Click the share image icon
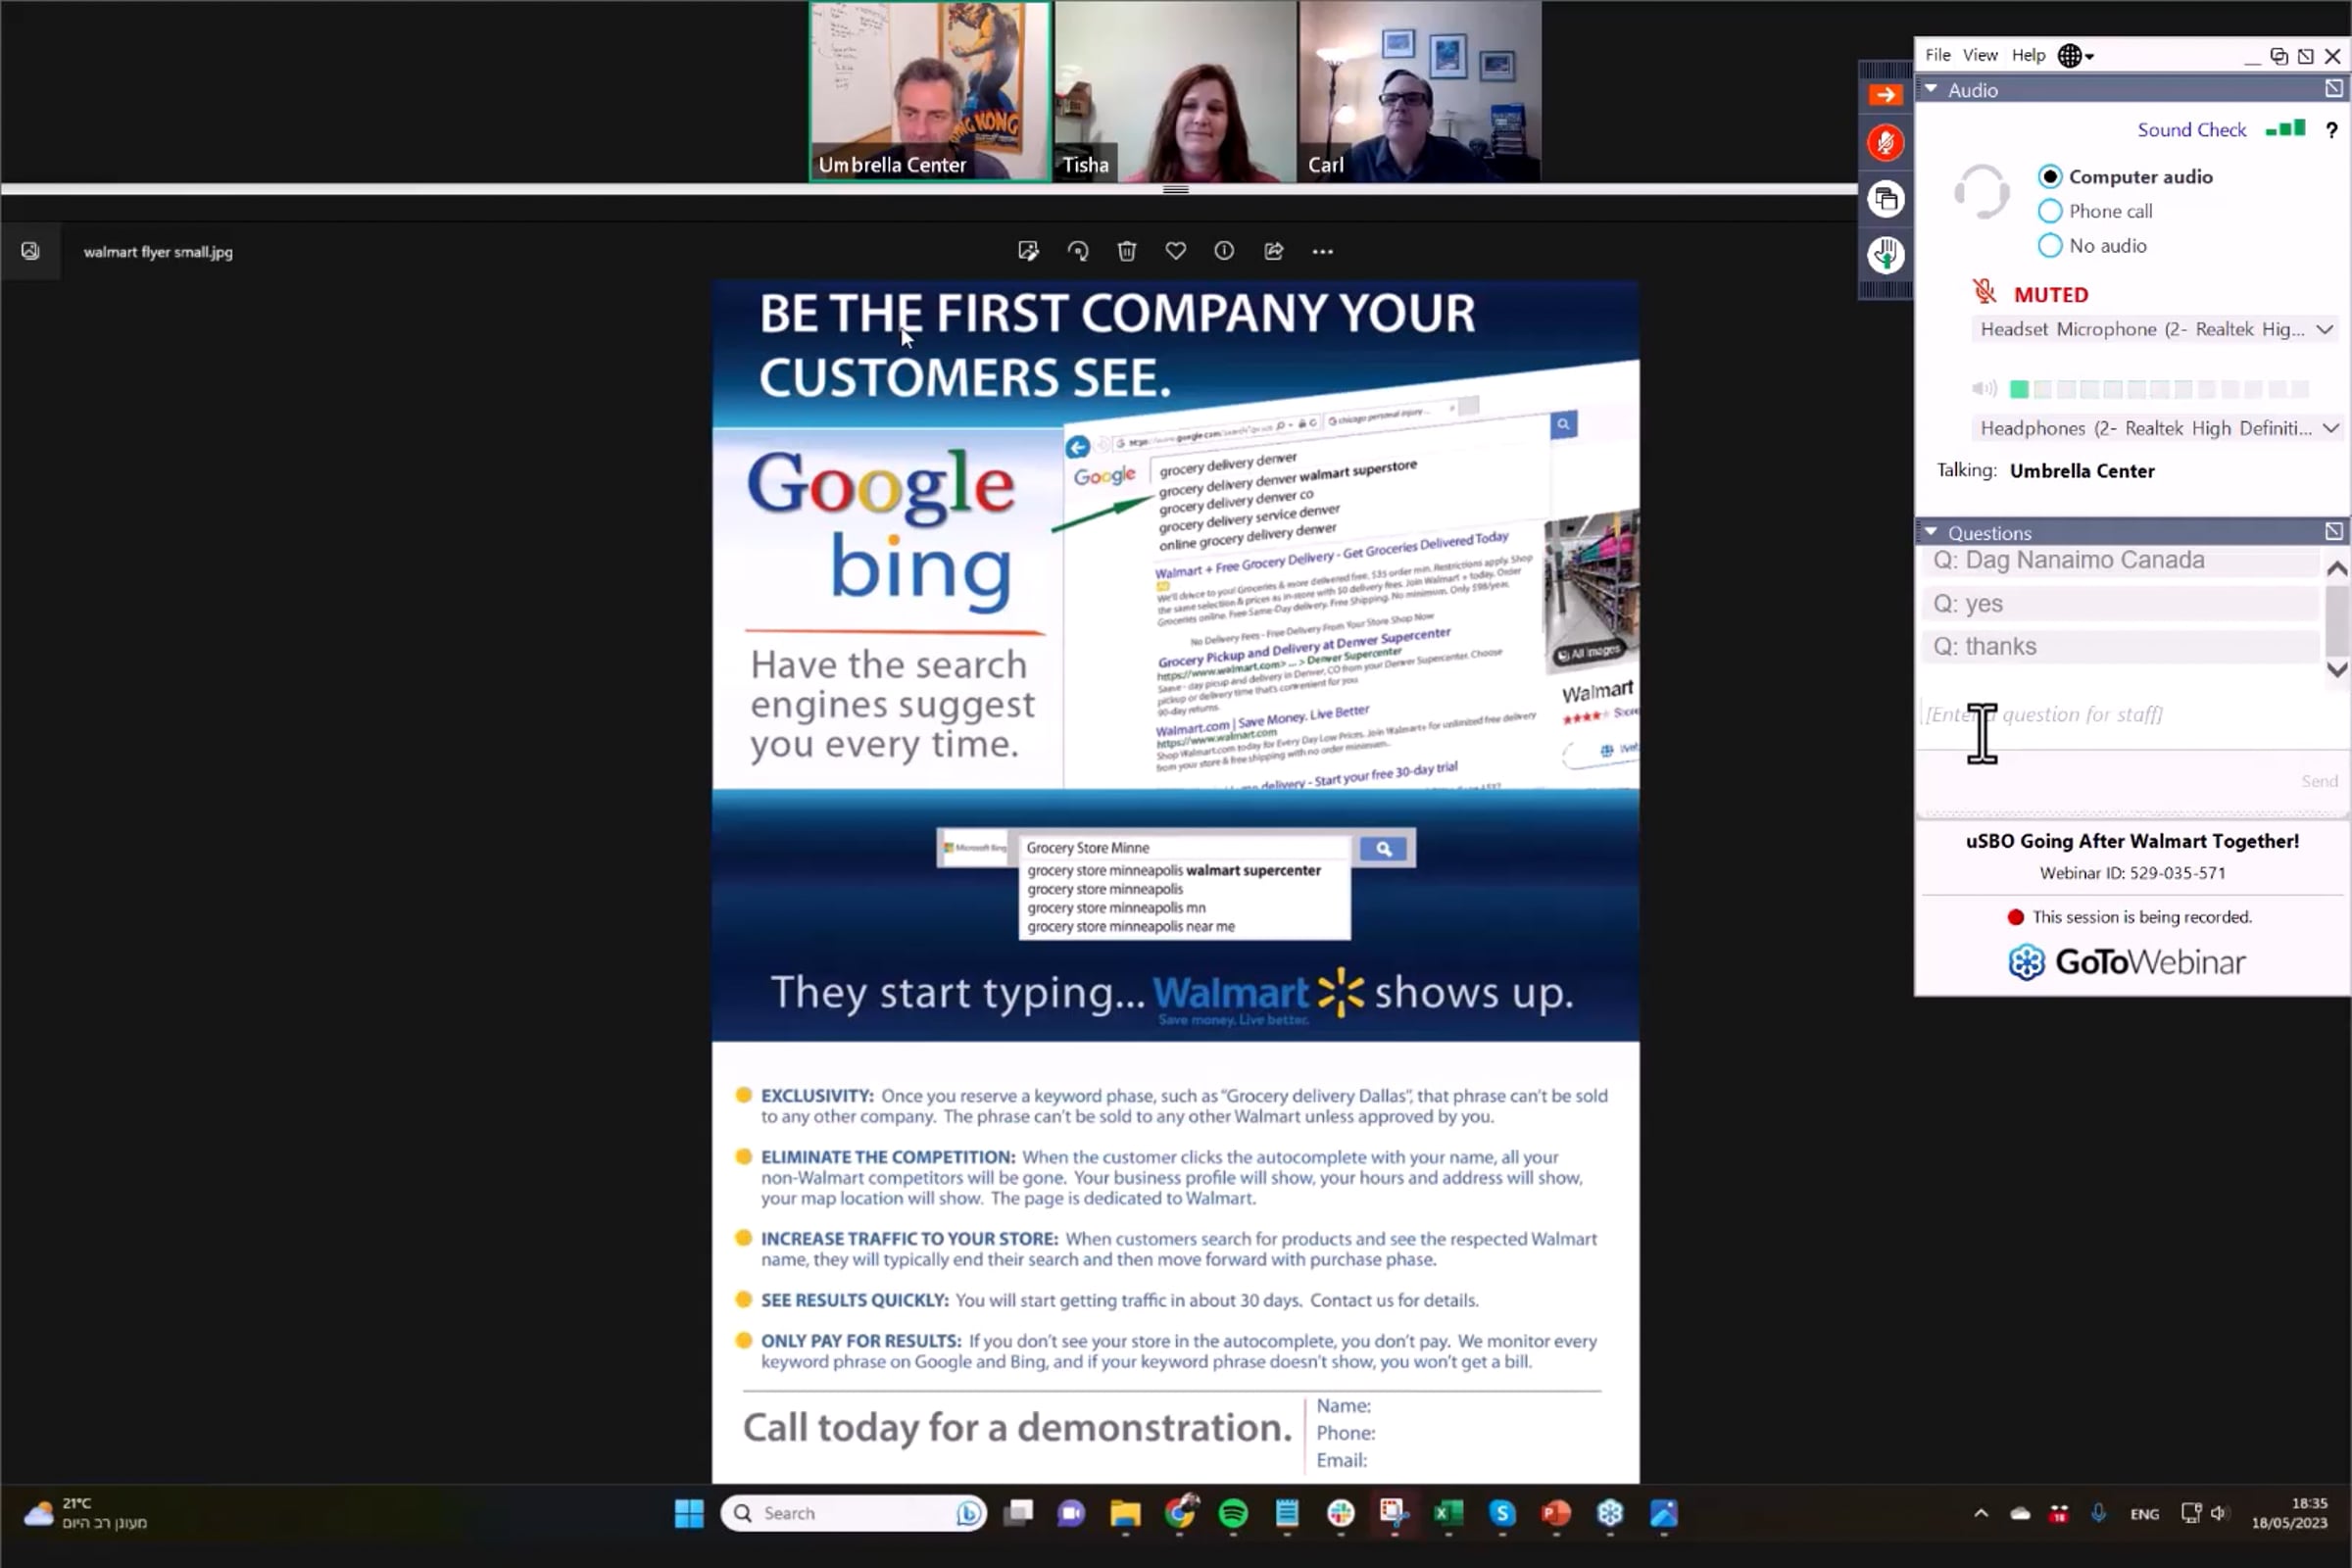 [1273, 252]
